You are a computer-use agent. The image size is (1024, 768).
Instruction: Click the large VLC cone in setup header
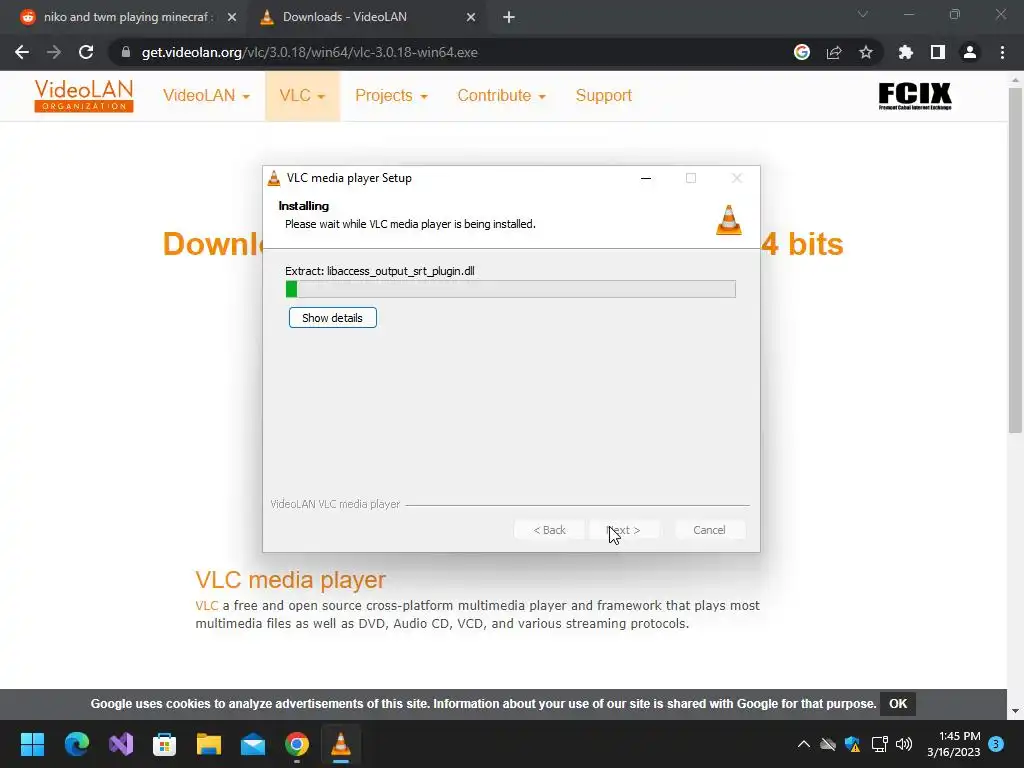click(x=729, y=219)
